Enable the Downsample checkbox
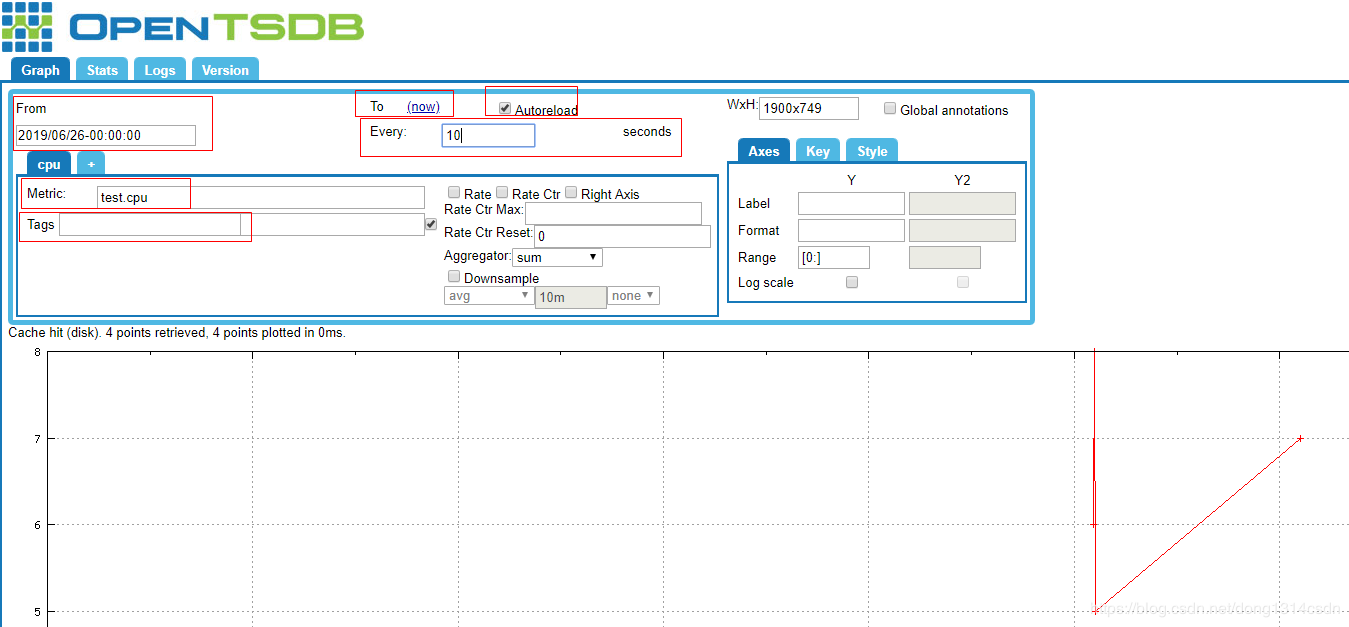Image resolution: width=1349 pixels, height=627 pixels. [454, 277]
